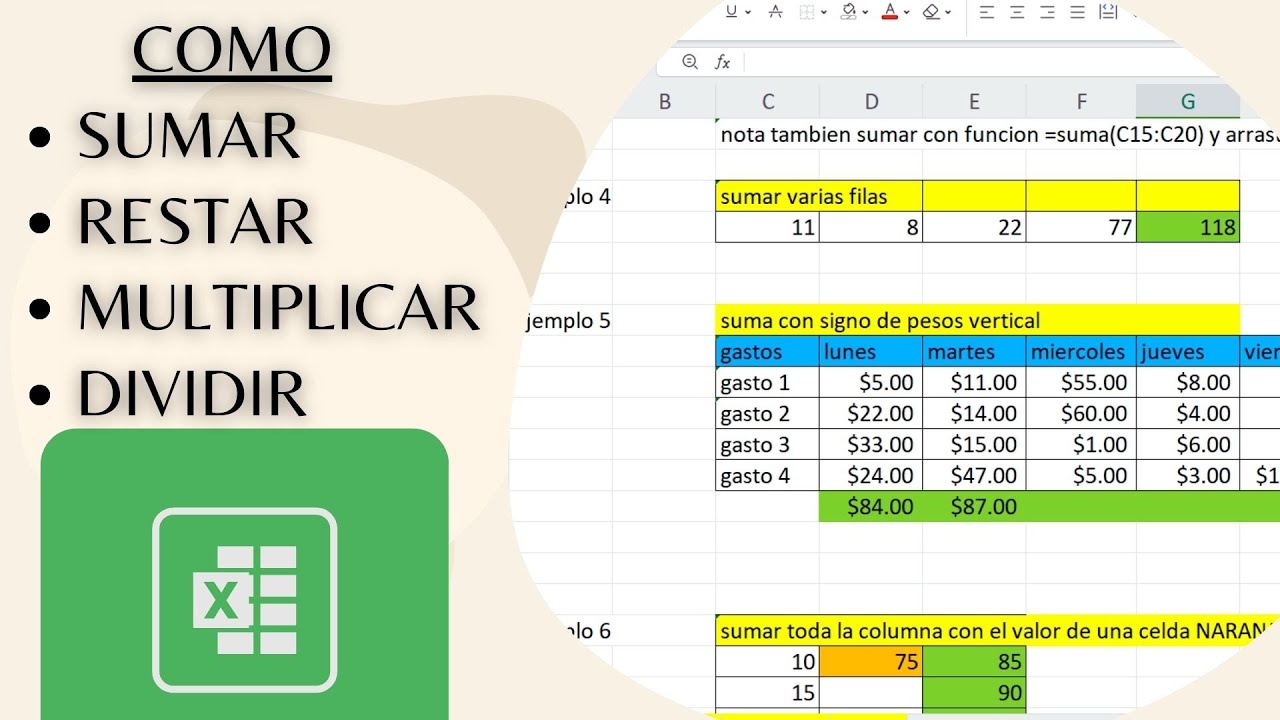Select the cell with value 10
This screenshot has width=1280, height=720.
click(768, 661)
